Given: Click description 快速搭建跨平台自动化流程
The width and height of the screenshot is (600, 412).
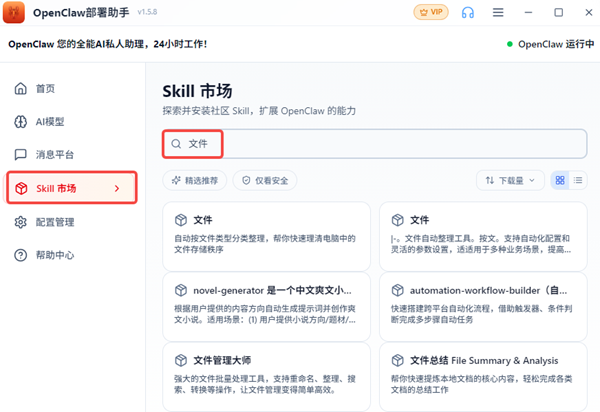Looking at the screenshot, I should coord(481,314).
